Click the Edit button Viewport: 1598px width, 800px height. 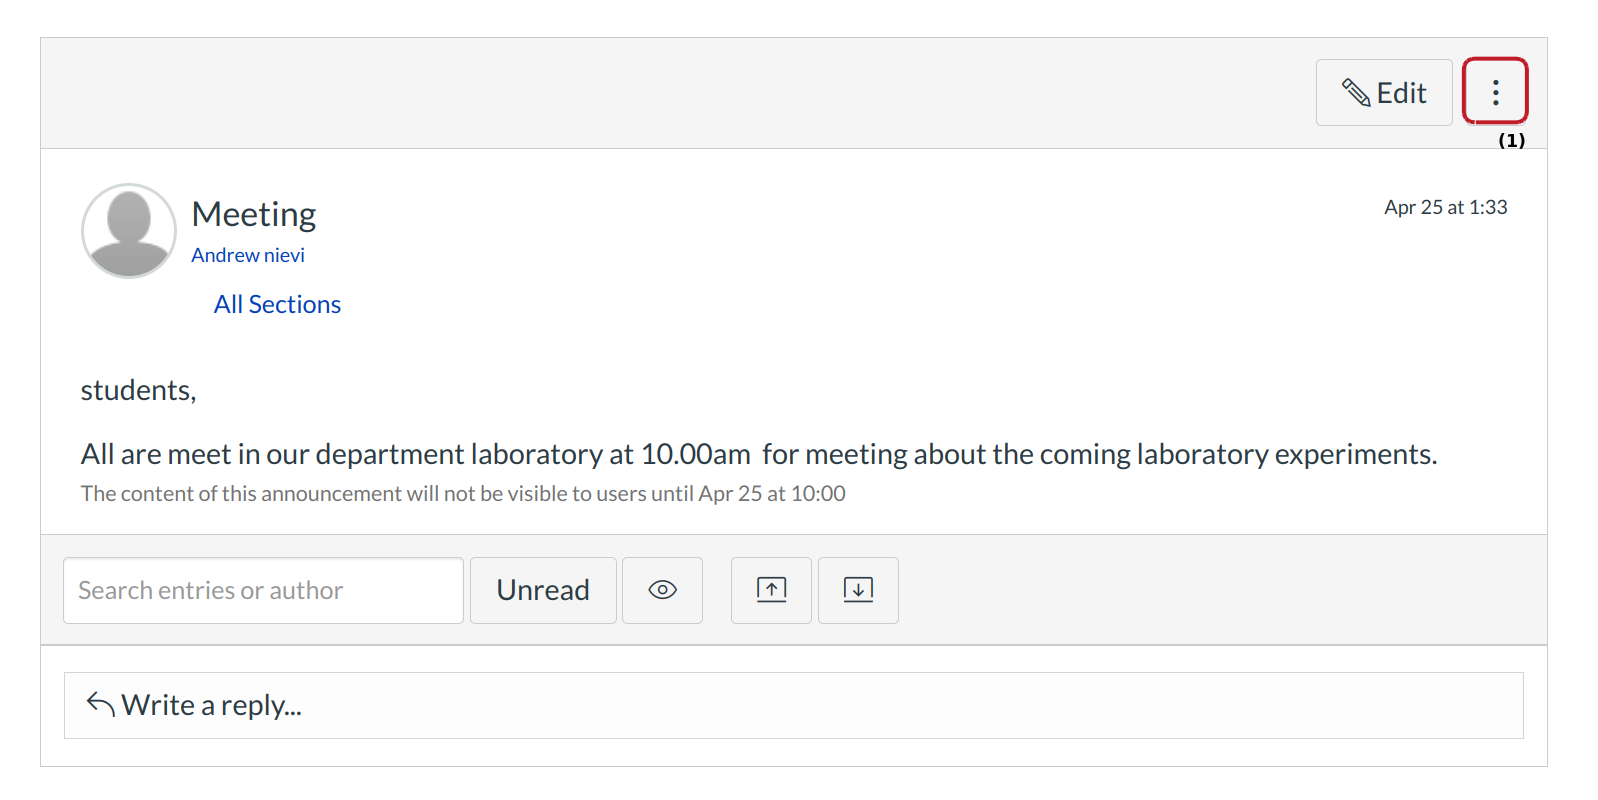(x=1383, y=92)
